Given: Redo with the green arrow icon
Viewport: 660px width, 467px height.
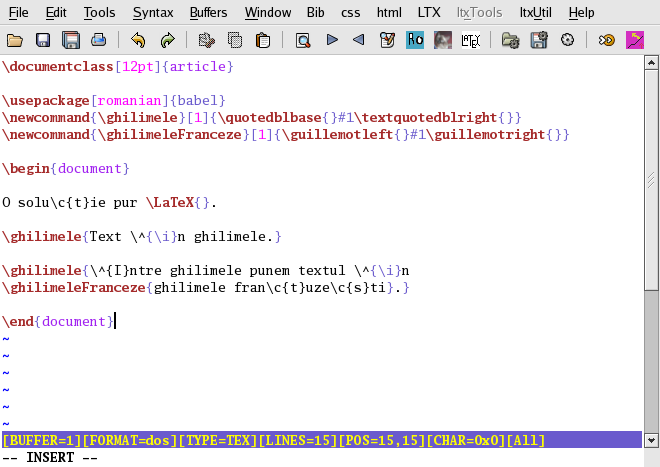Looking at the screenshot, I should coord(167,41).
